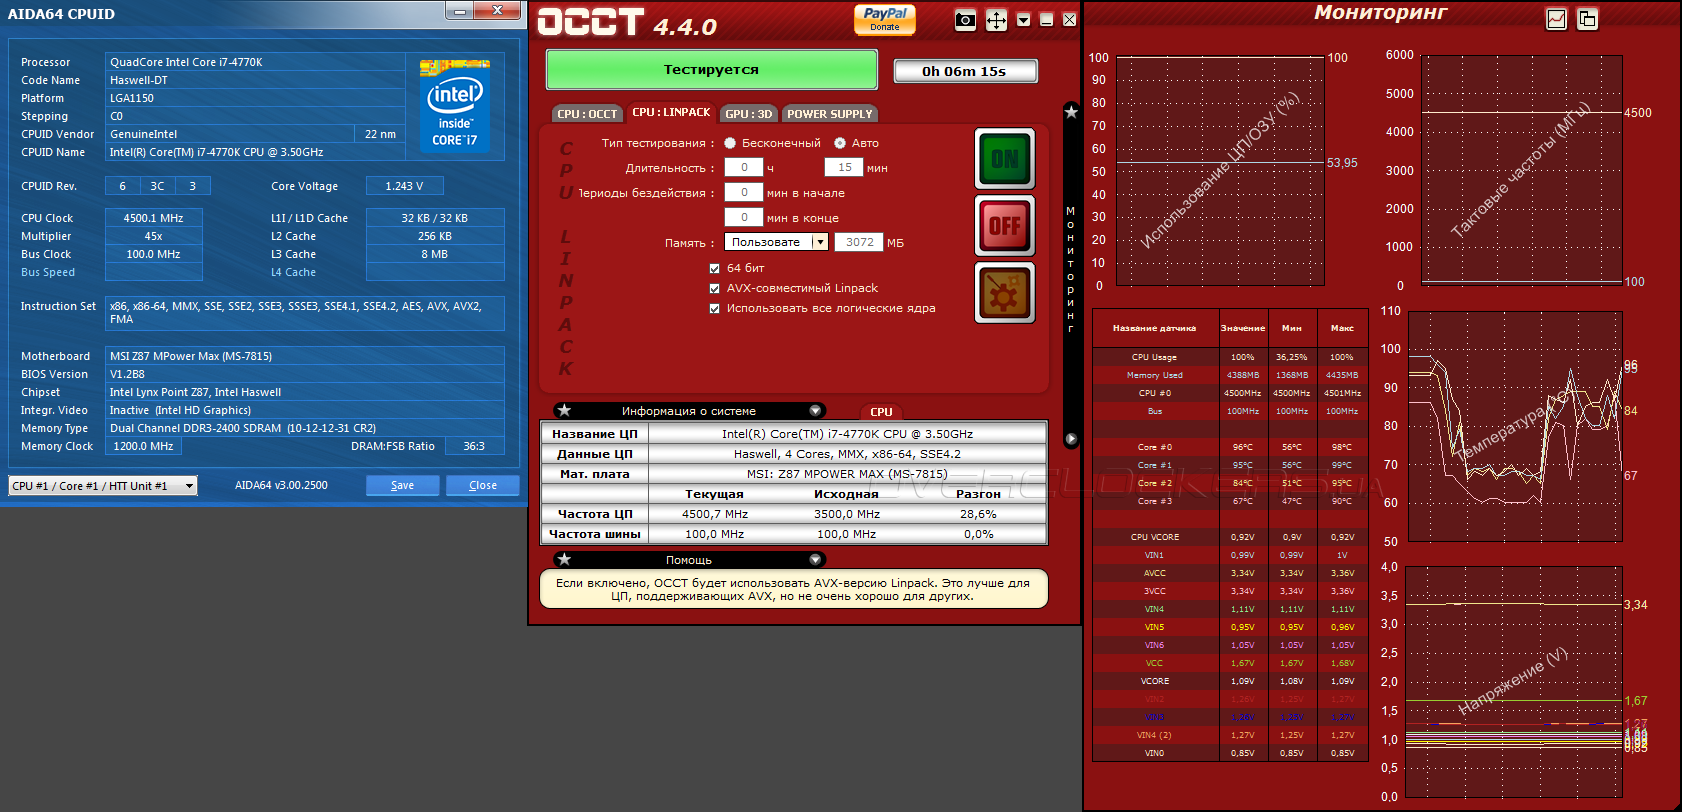Toggle Использовать все логические ядра checkbox
Image resolution: width=1682 pixels, height=812 pixels.
(x=714, y=308)
